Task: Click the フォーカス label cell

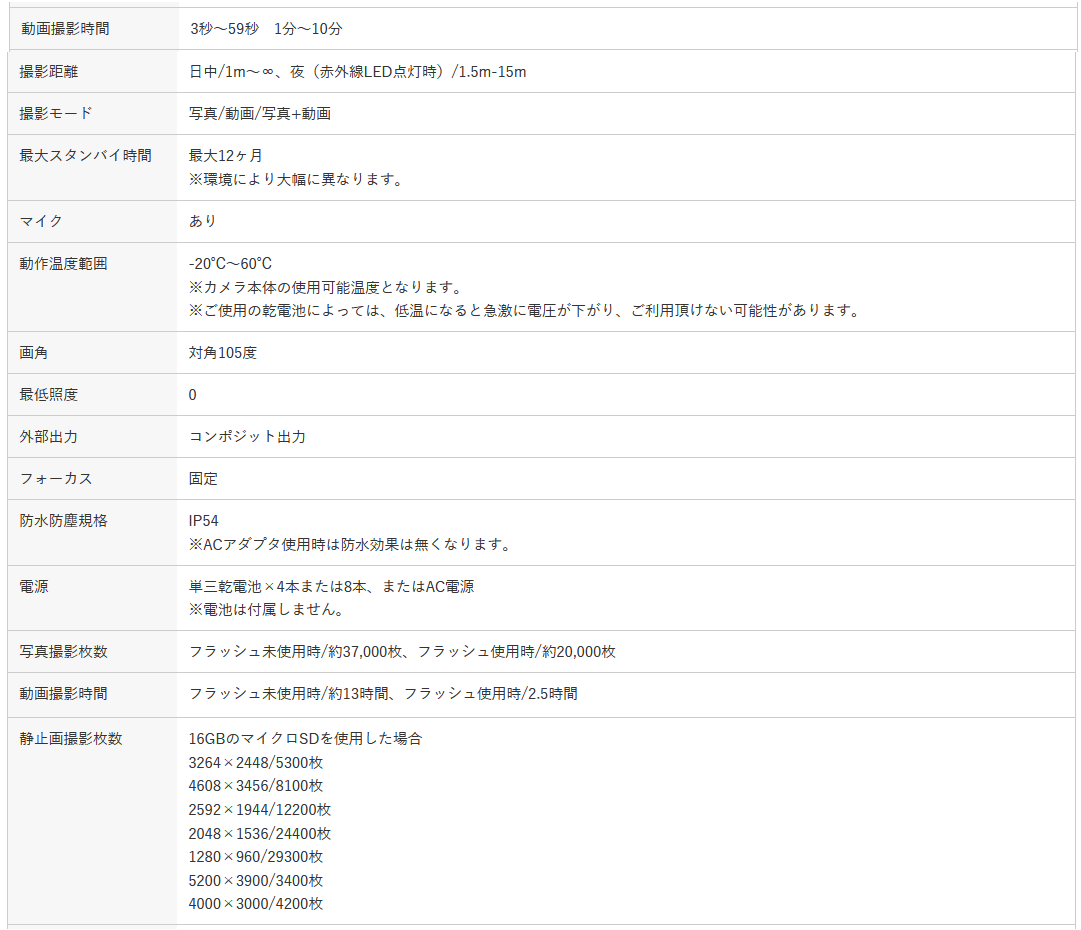Action: [56, 479]
